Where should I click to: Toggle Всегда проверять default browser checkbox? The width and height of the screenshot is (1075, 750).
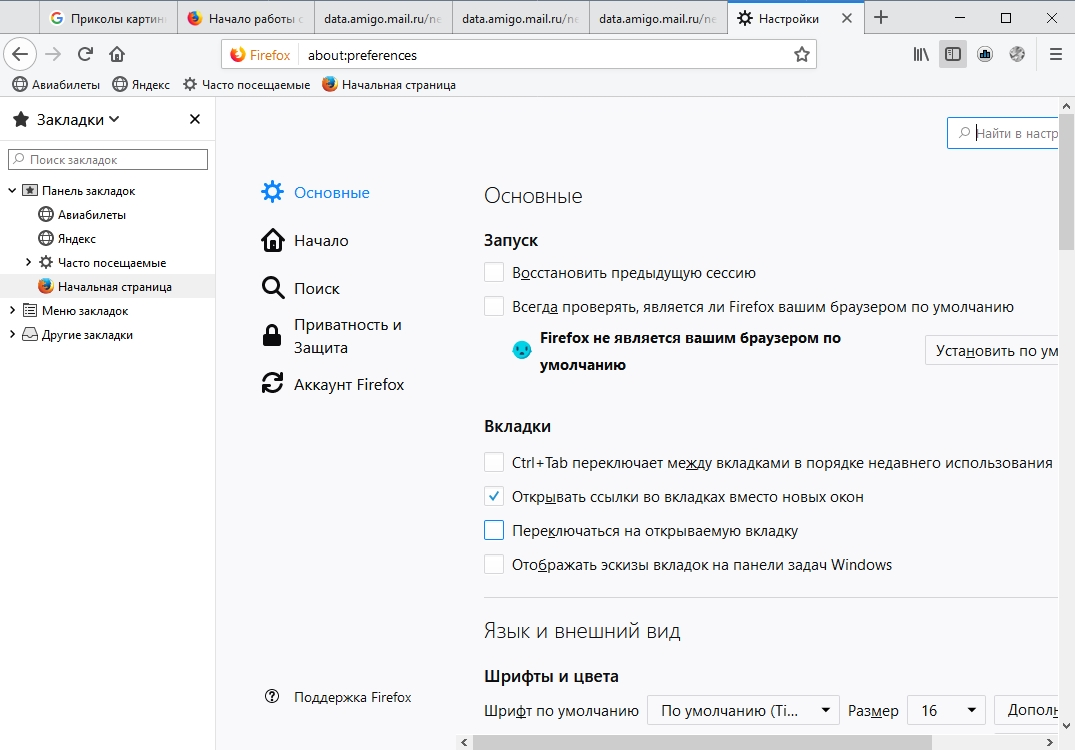[x=494, y=306]
